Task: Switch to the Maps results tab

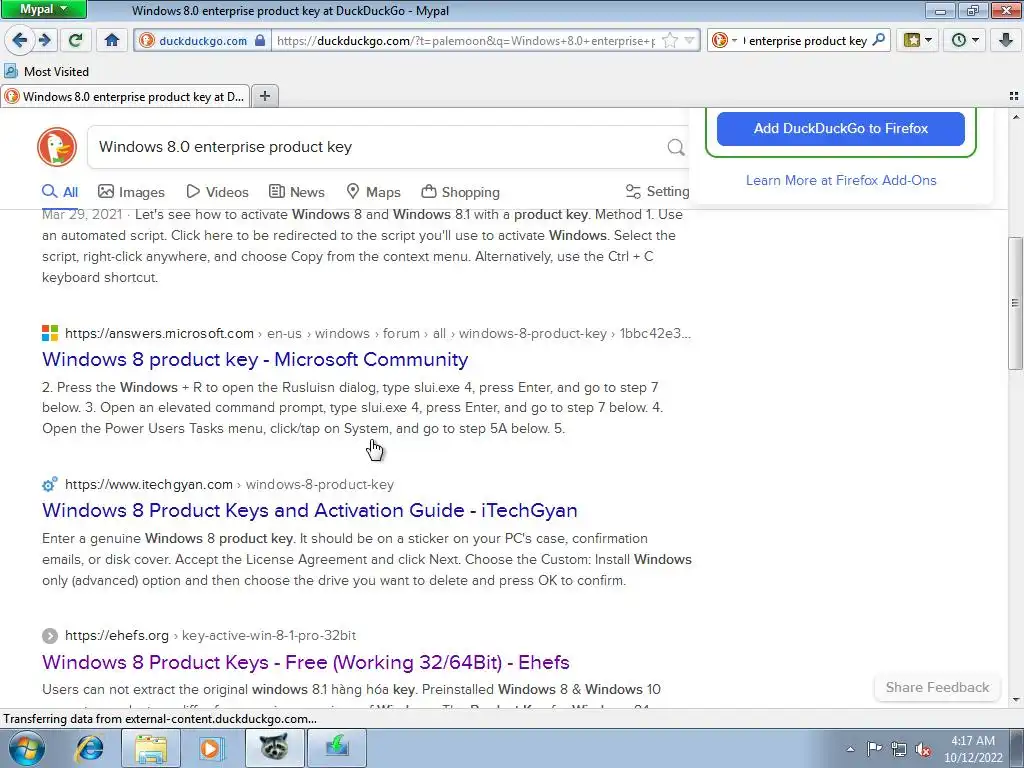Action: click(x=373, y=192)
